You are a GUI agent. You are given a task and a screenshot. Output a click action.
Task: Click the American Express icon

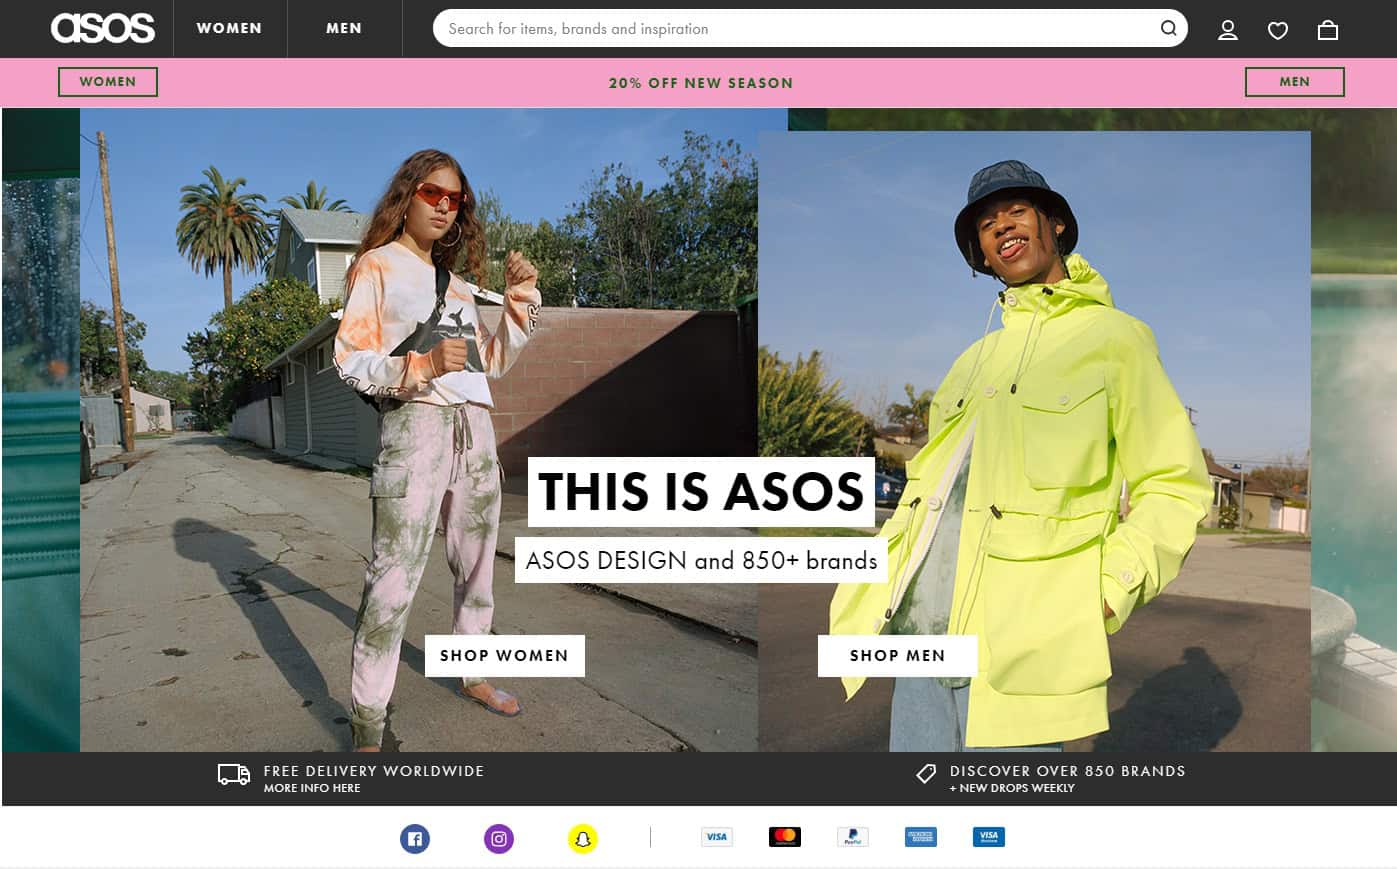pos(921,837)
